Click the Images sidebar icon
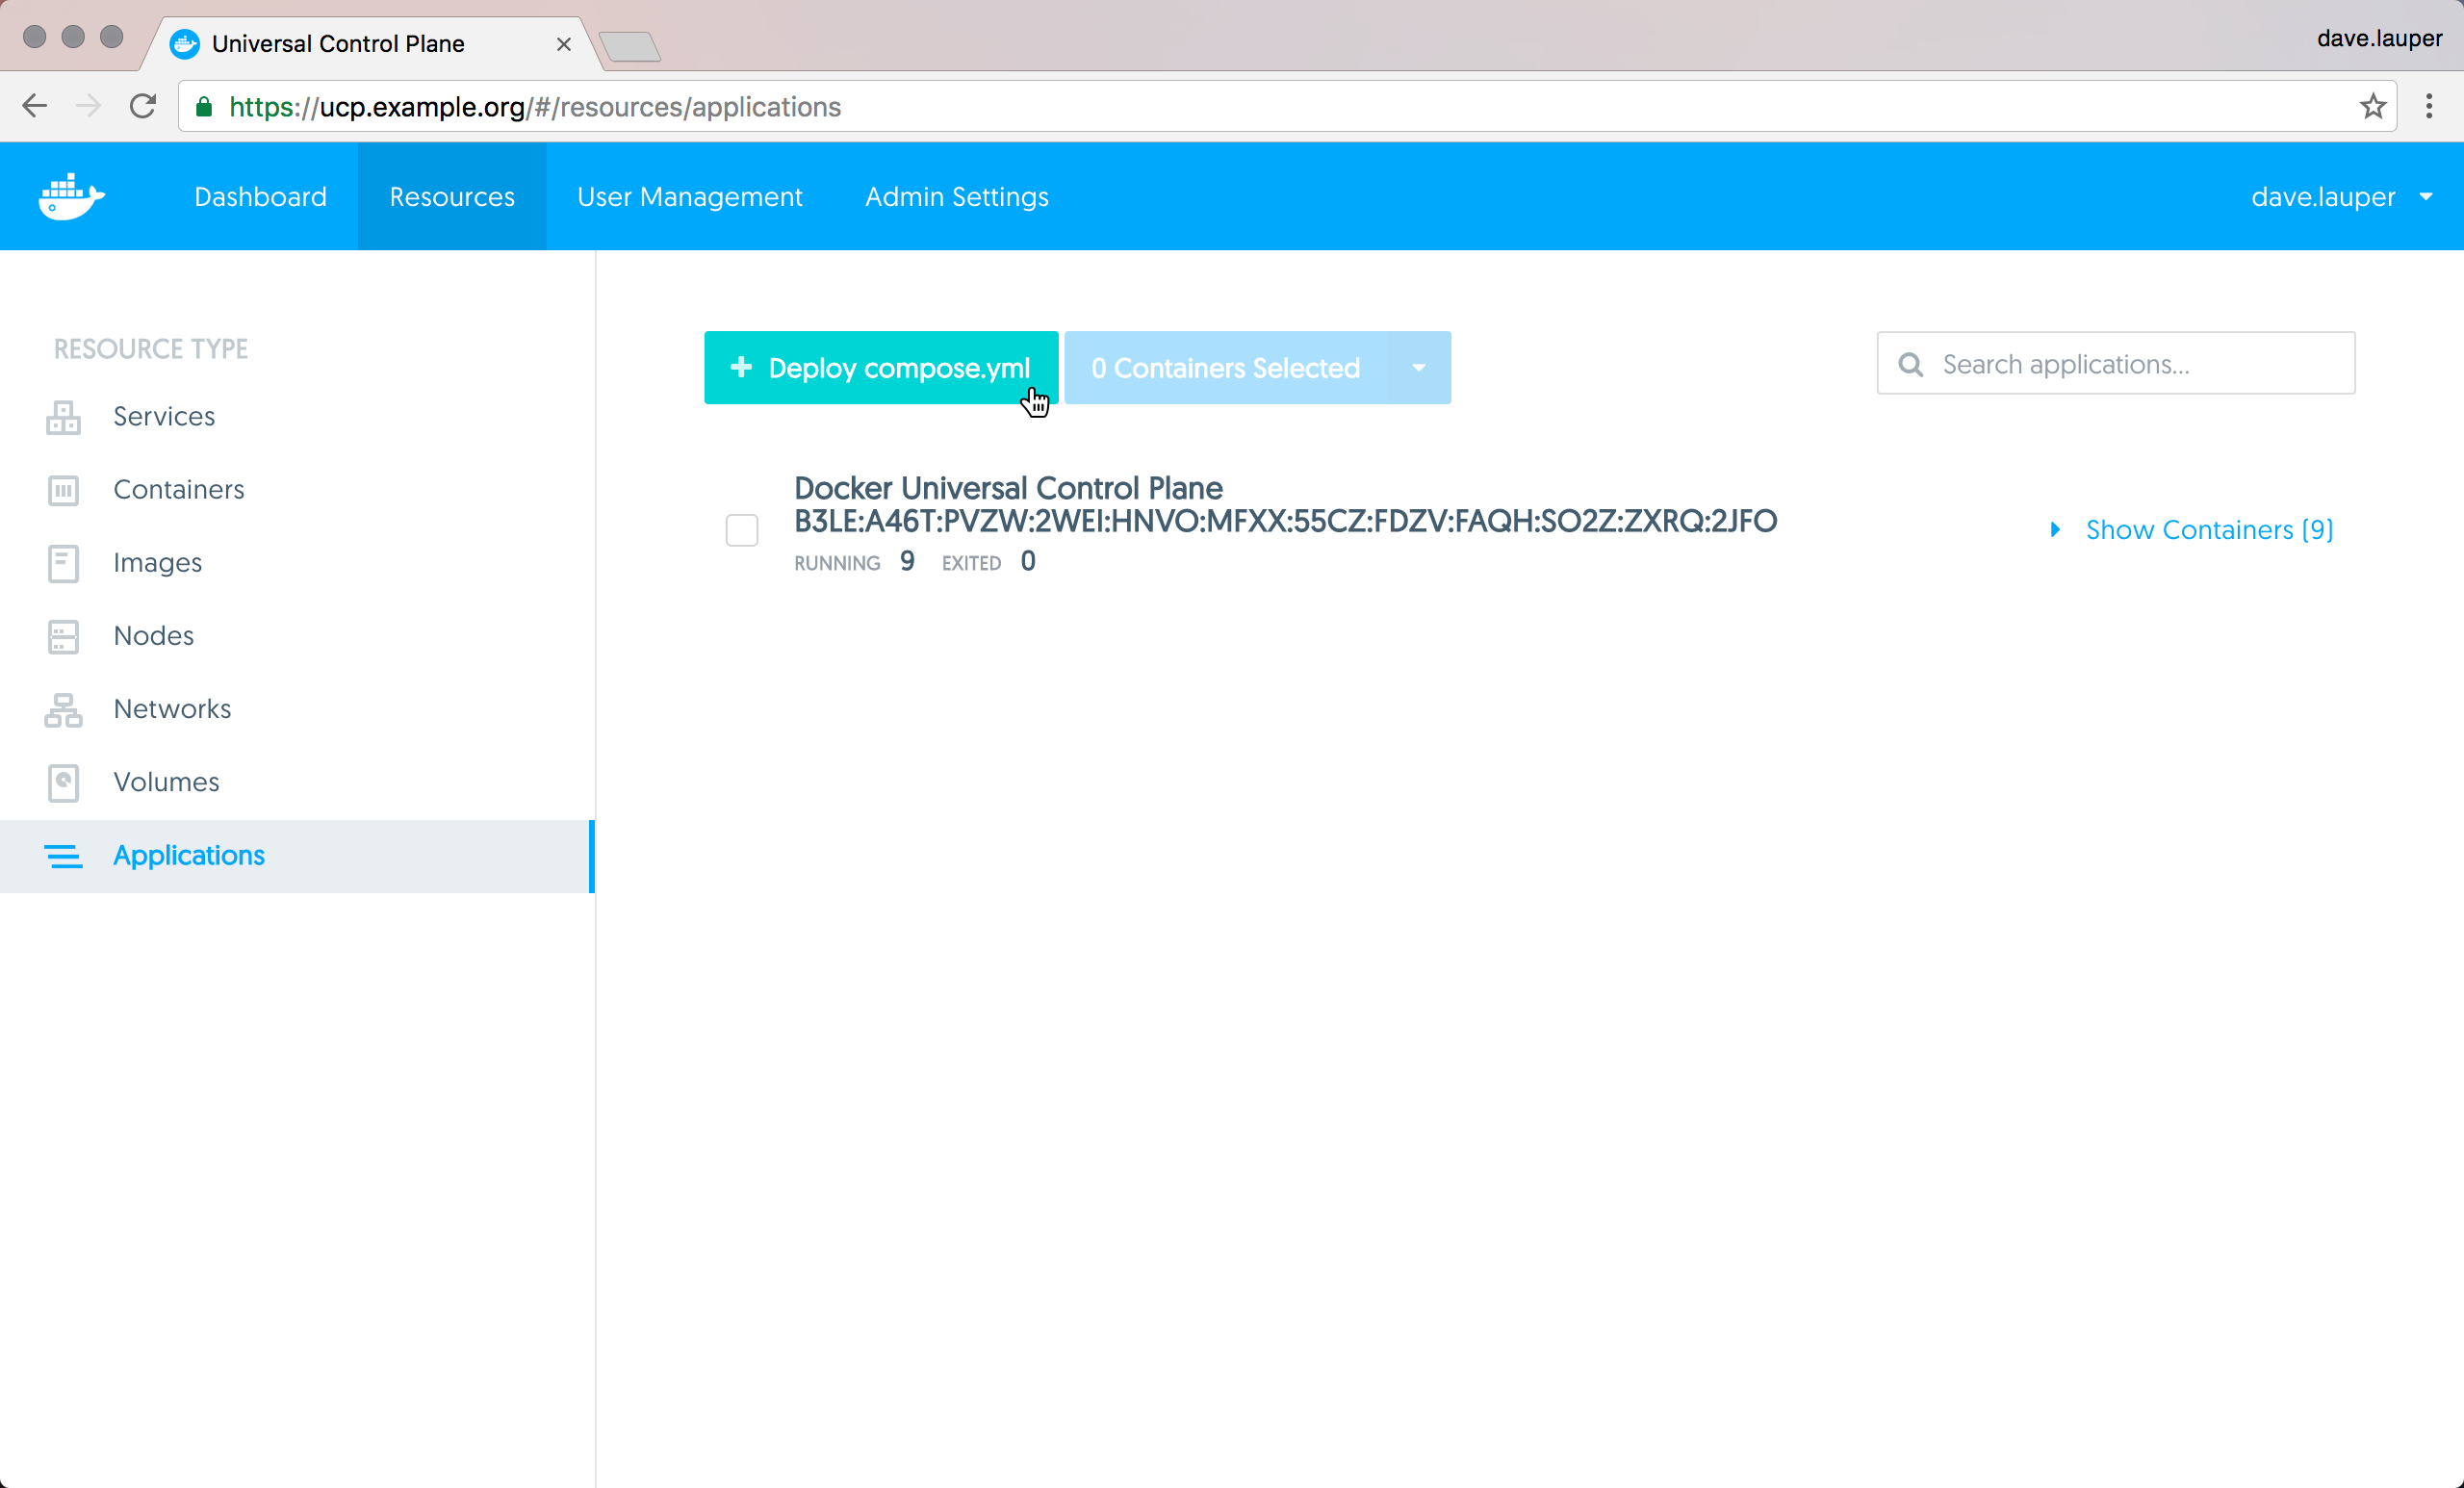Viewport: 2464px width, 1488px height. (63, 563)
